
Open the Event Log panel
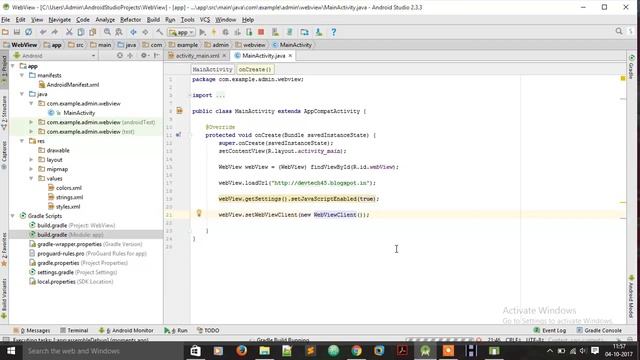[x=550, y=330]
